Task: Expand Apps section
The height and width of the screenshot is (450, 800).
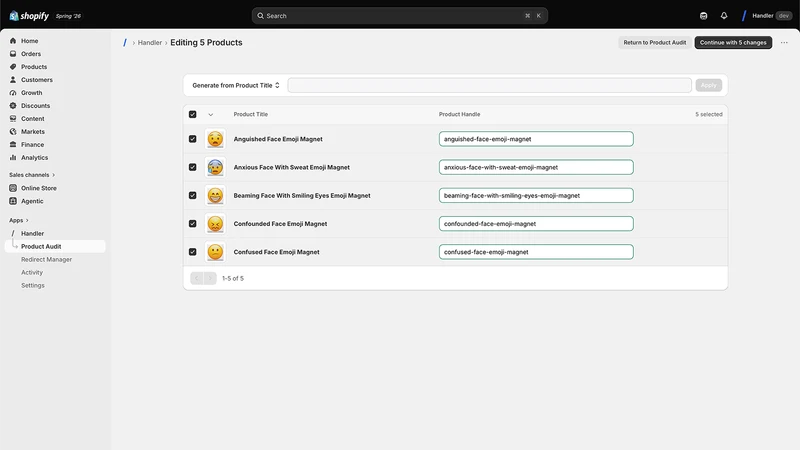Action: [x=19, y=220]
